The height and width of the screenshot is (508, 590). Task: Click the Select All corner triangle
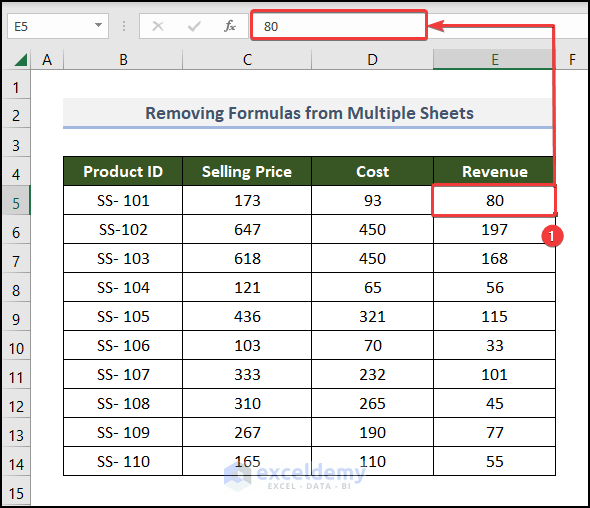(x=21, y=60)
